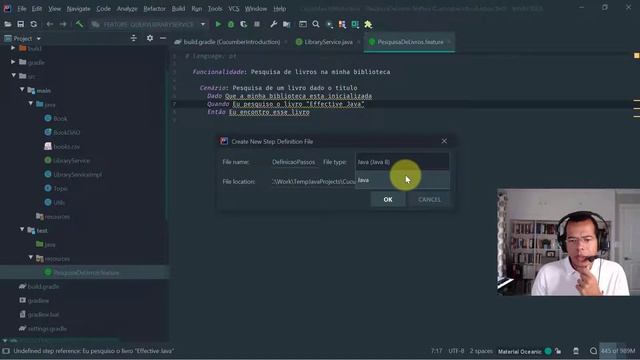
Task: Open File type combo box showing Java (Java 8)
Action: pyautogui.click(x=402, y=162)
